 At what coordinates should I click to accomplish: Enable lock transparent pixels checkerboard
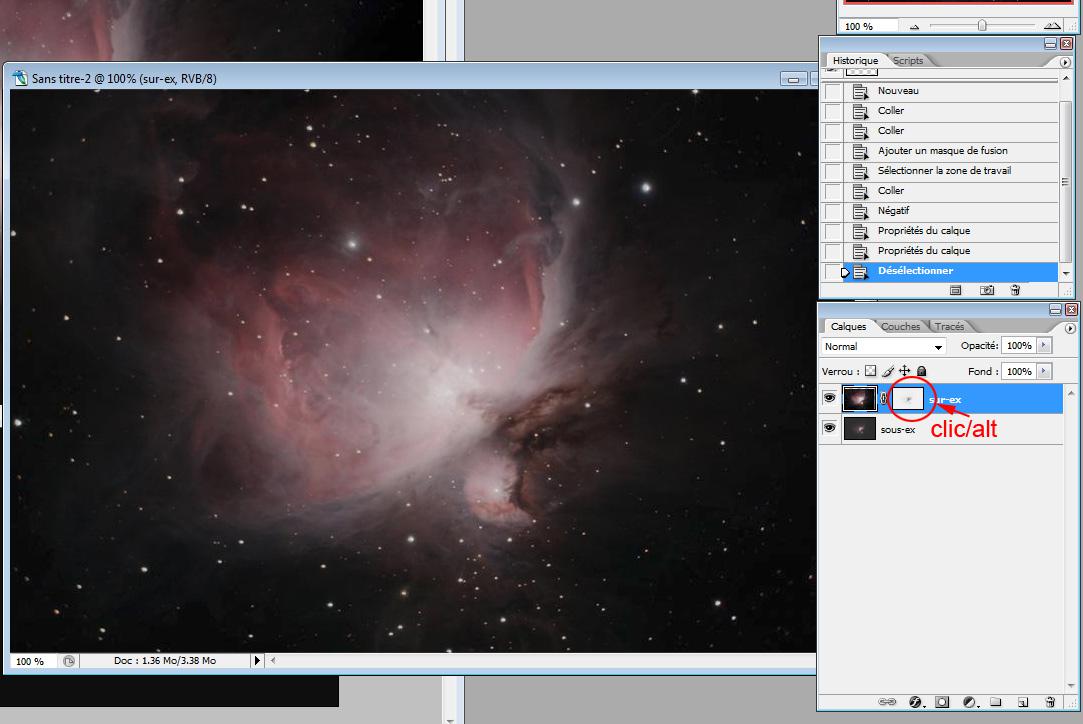point(870,371)
